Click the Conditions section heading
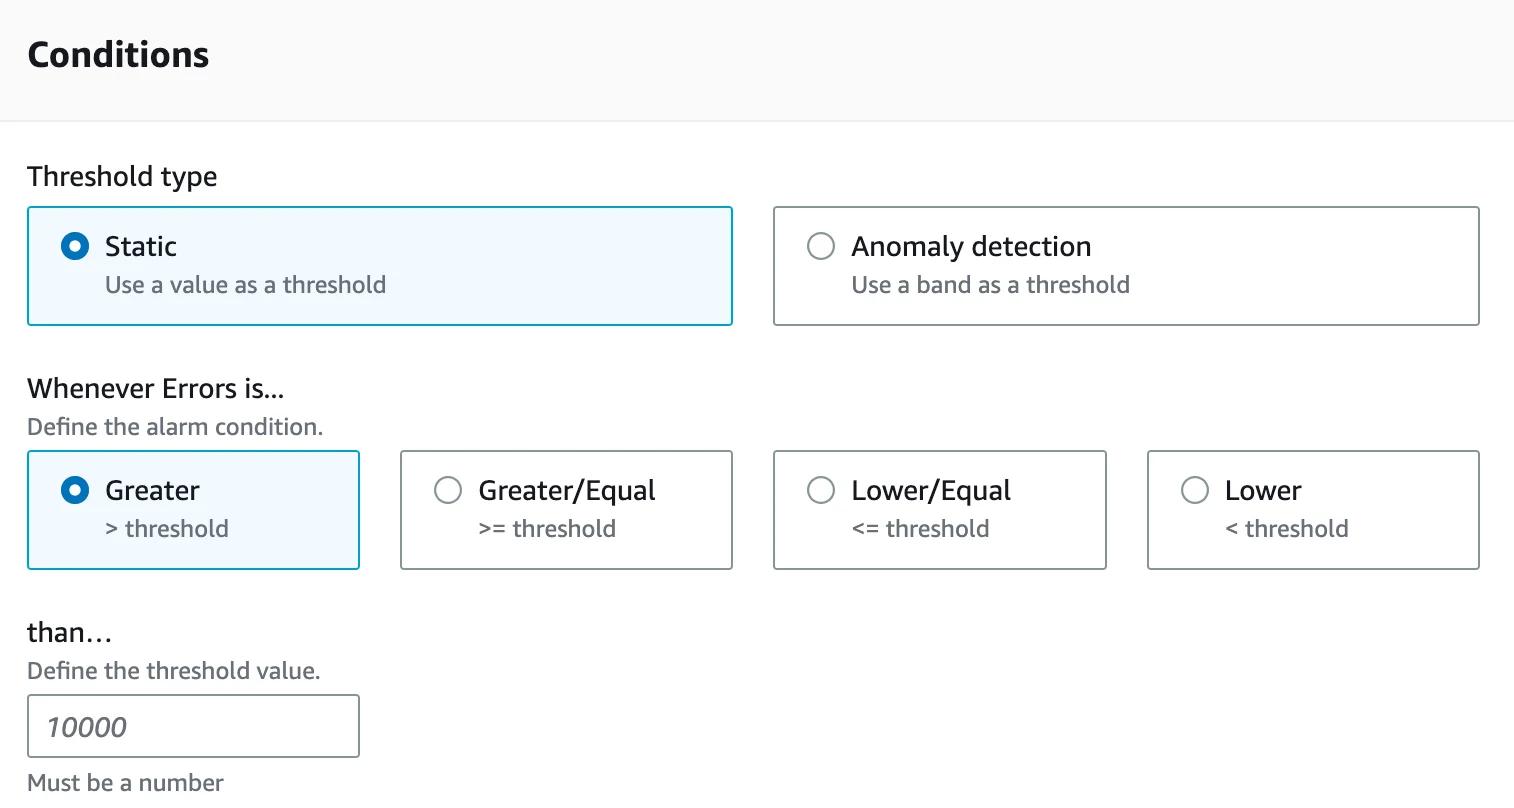Viewport: 1514px width, 808px height. tap(117, 55)
